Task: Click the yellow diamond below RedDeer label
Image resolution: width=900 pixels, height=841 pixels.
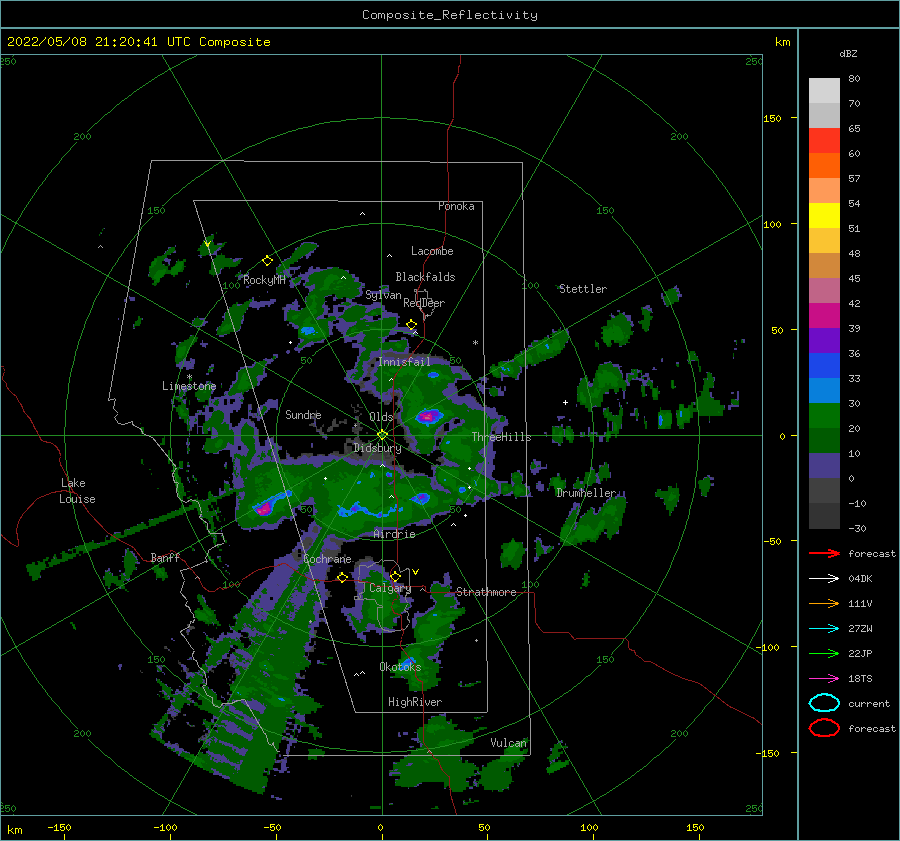Action: 412,325
